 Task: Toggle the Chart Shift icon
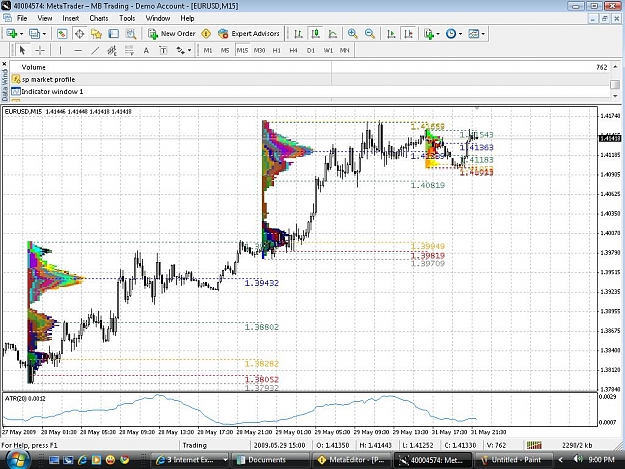[x=409, y=34]
